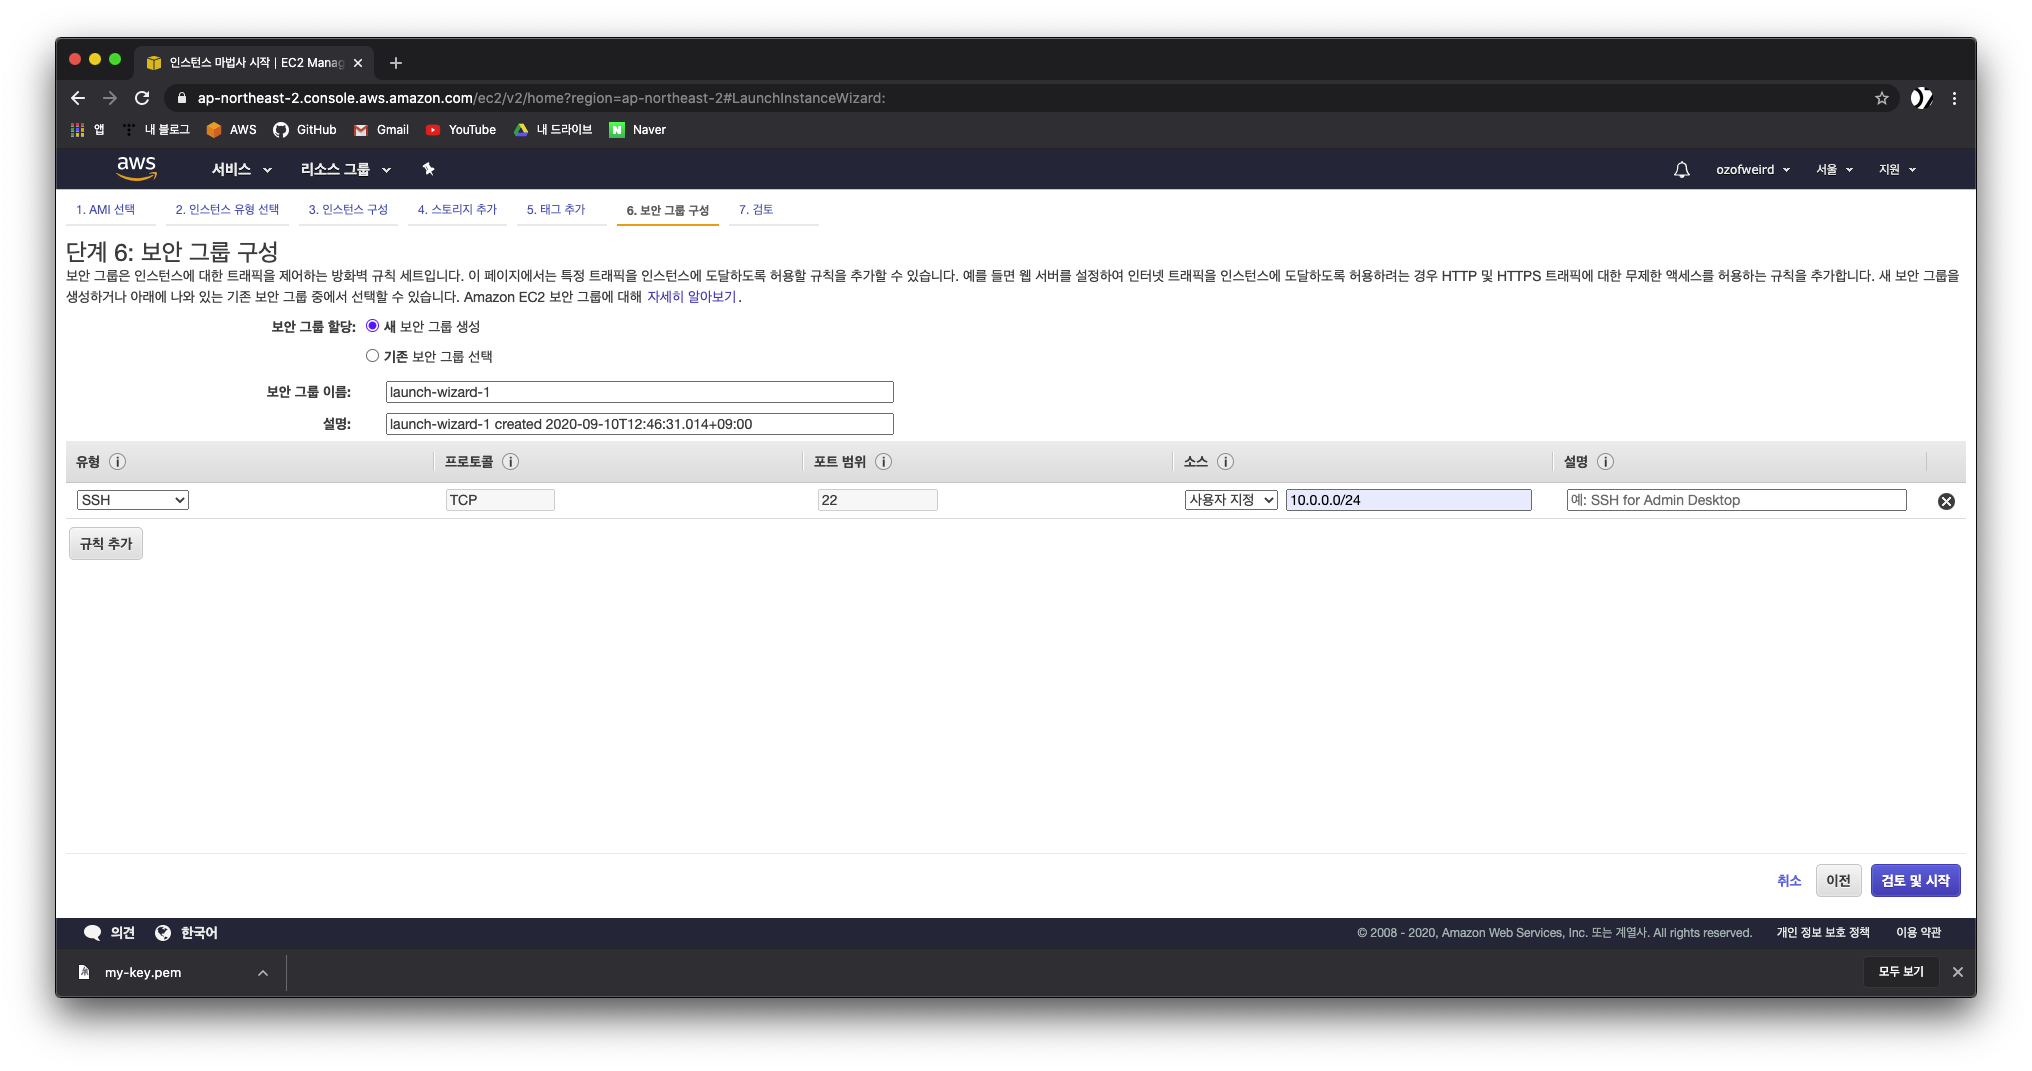Open the 사용자 지정 source dropdown

[1231, 500]
